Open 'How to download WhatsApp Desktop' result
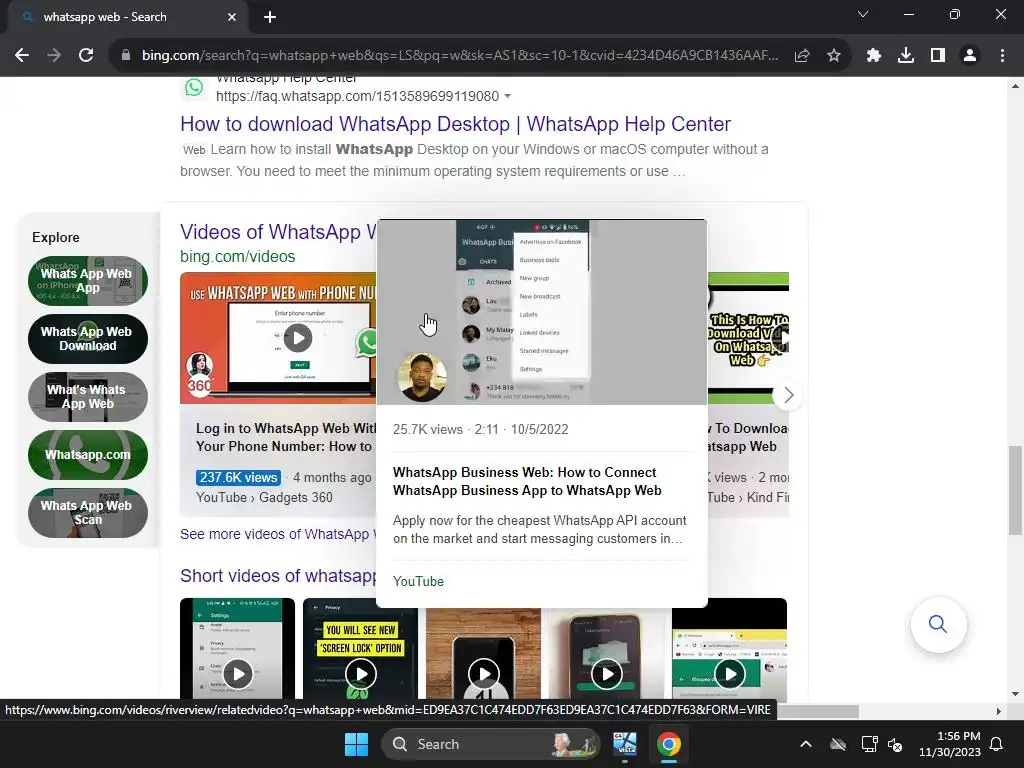This screenshot has width=1024, height=768. point(455,124)
